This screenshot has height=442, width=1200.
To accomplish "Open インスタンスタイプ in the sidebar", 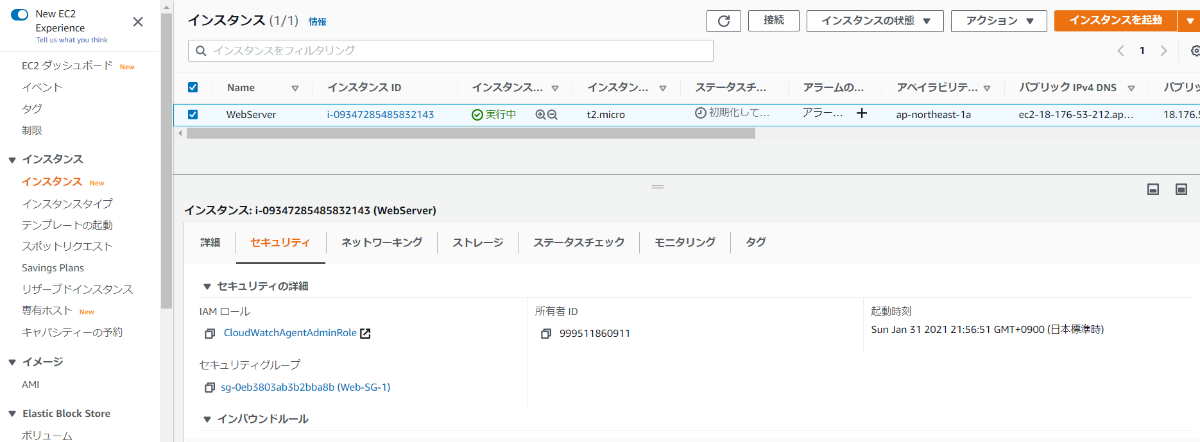I will (67, 204).
